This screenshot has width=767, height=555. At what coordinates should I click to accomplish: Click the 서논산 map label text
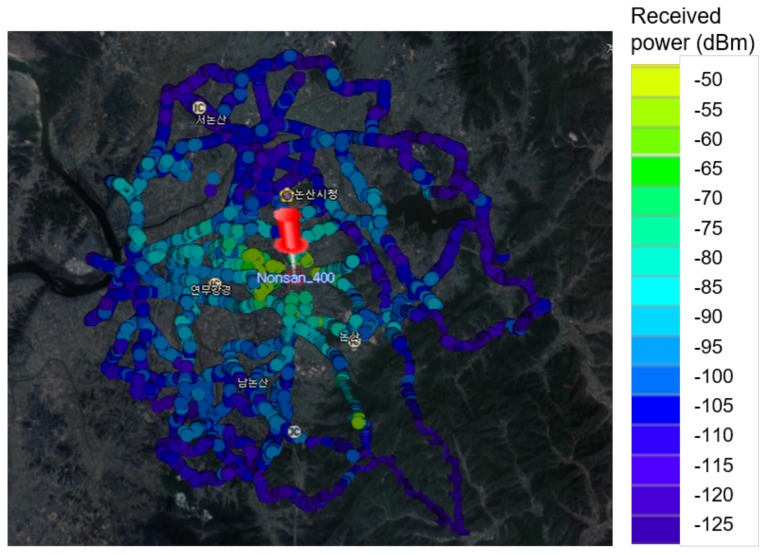click(x=213, y=119)
